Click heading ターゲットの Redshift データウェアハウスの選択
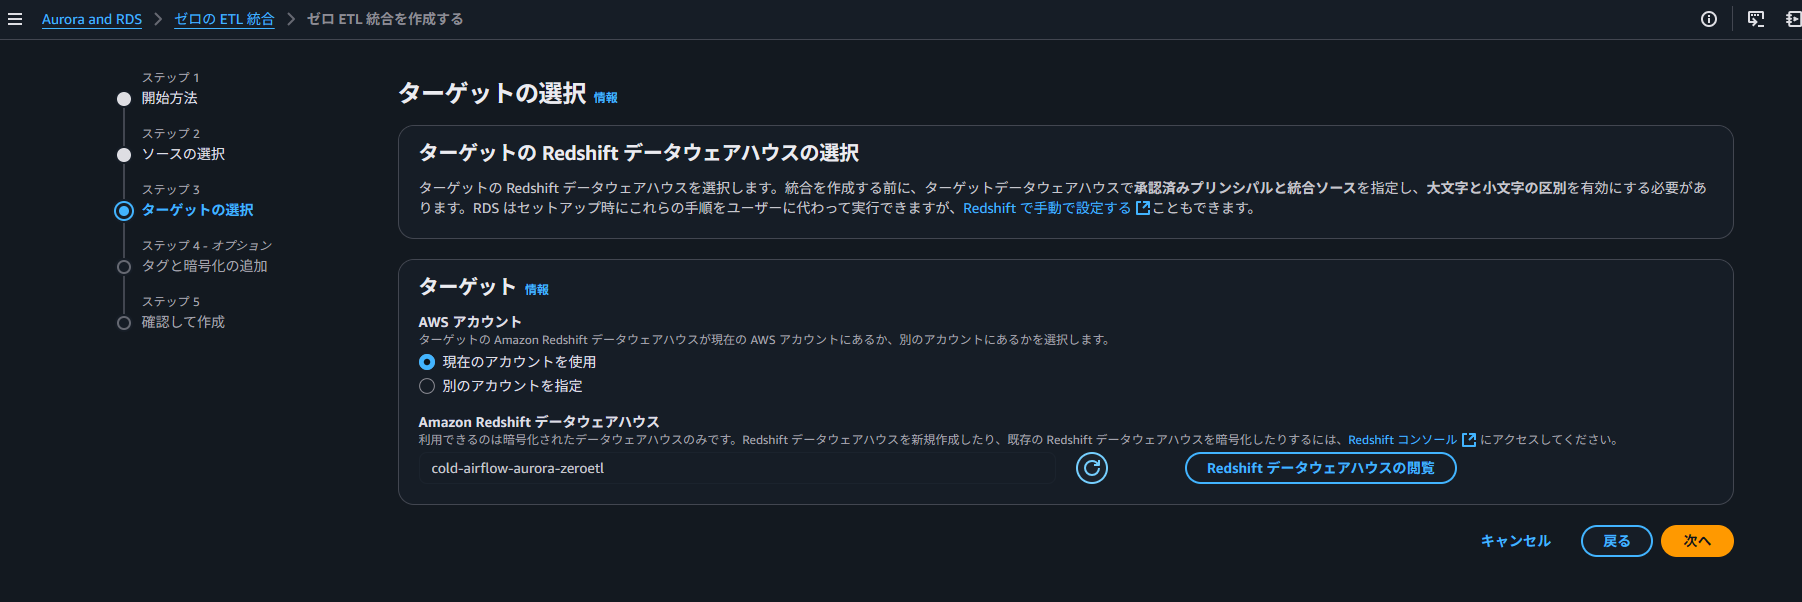Image resolution: width=1802 pixels, height=602 pixels. click(639, 153)
